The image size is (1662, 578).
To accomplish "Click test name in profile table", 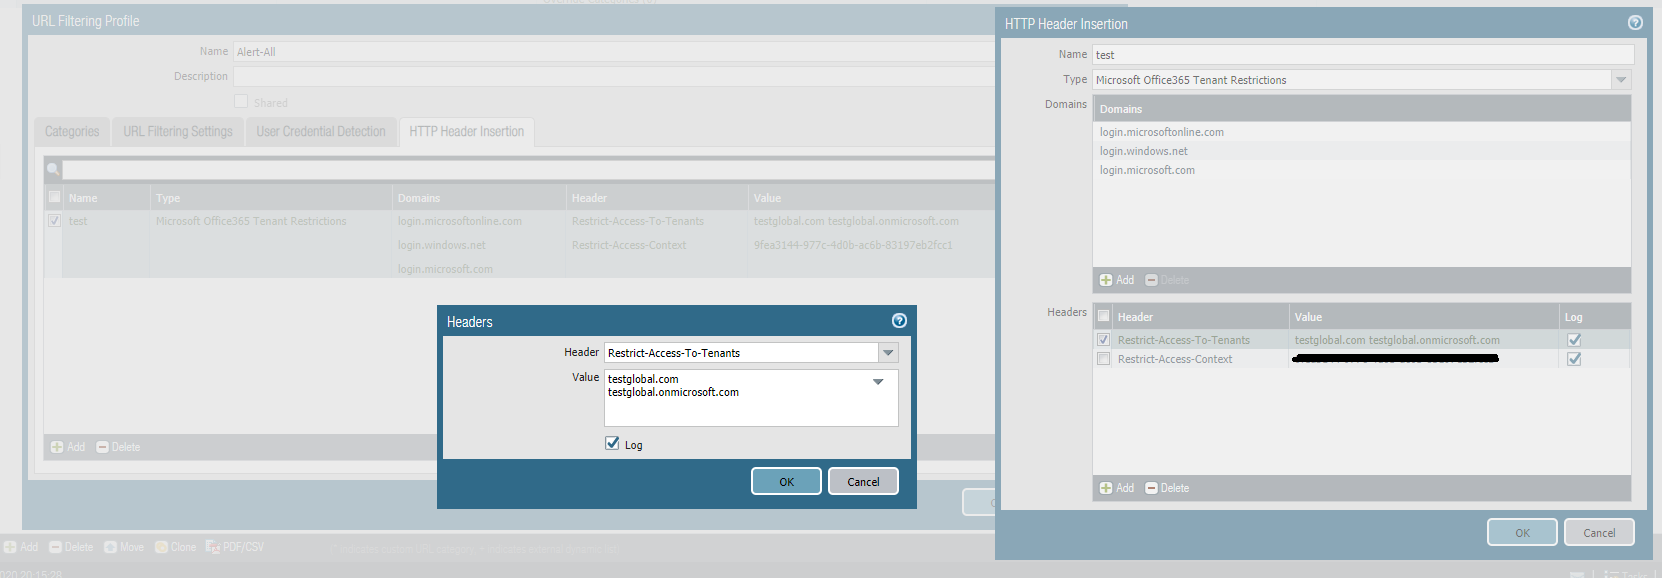I will [x=78, y=221].
